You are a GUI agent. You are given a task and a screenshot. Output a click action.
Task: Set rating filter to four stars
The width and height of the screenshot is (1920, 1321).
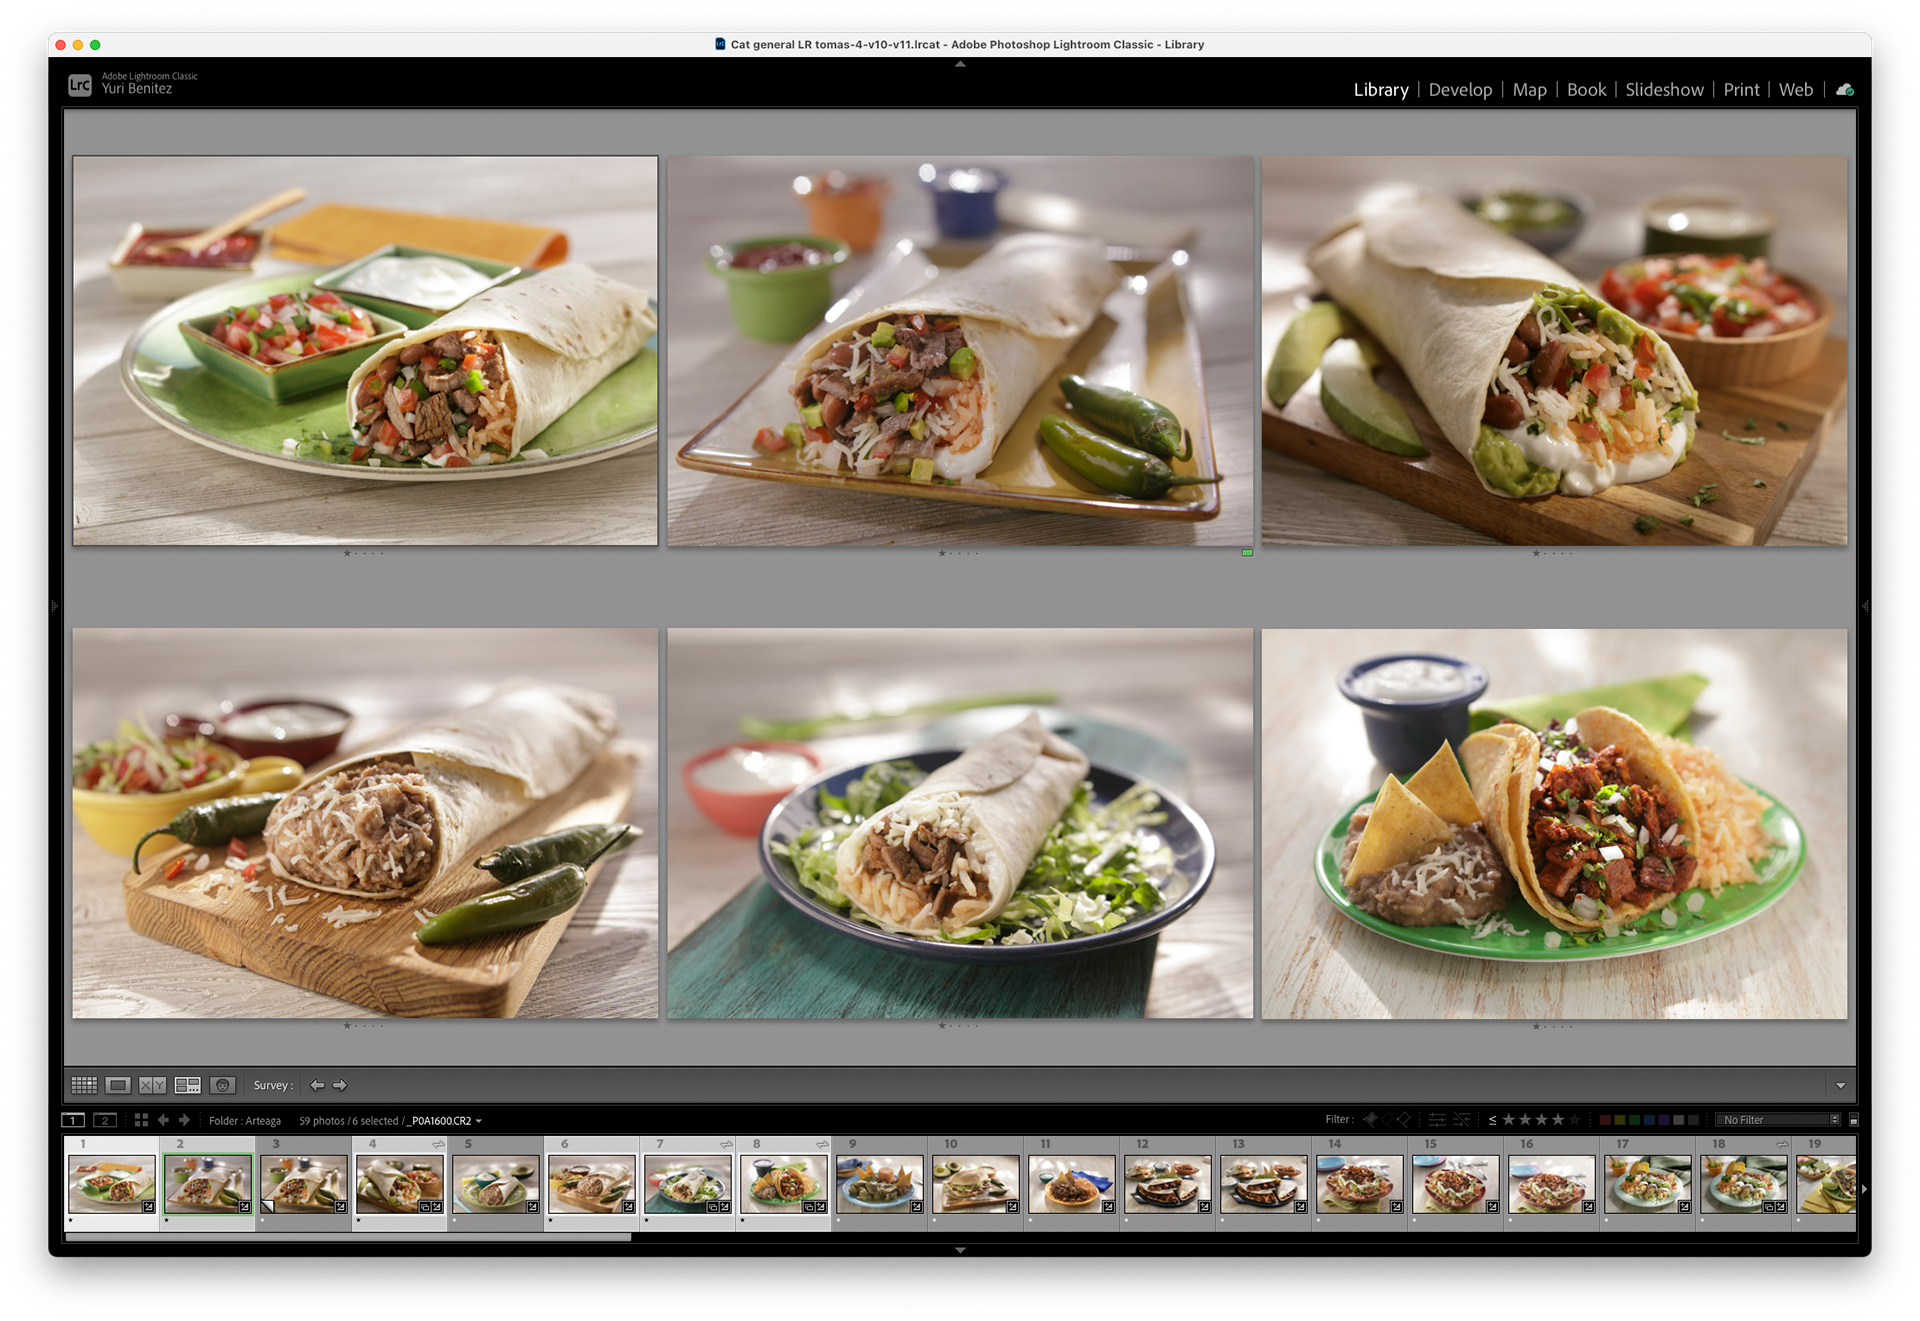pyautogui.click(x=1558, y=1120)
